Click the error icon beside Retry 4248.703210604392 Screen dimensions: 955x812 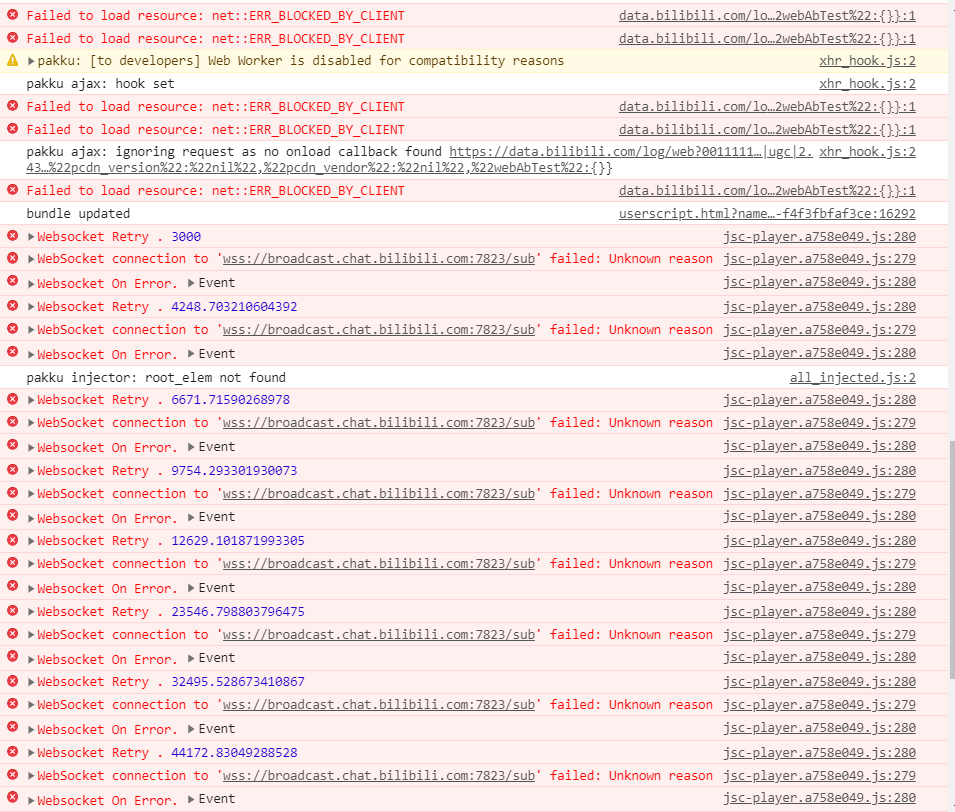tap(12, 305)
